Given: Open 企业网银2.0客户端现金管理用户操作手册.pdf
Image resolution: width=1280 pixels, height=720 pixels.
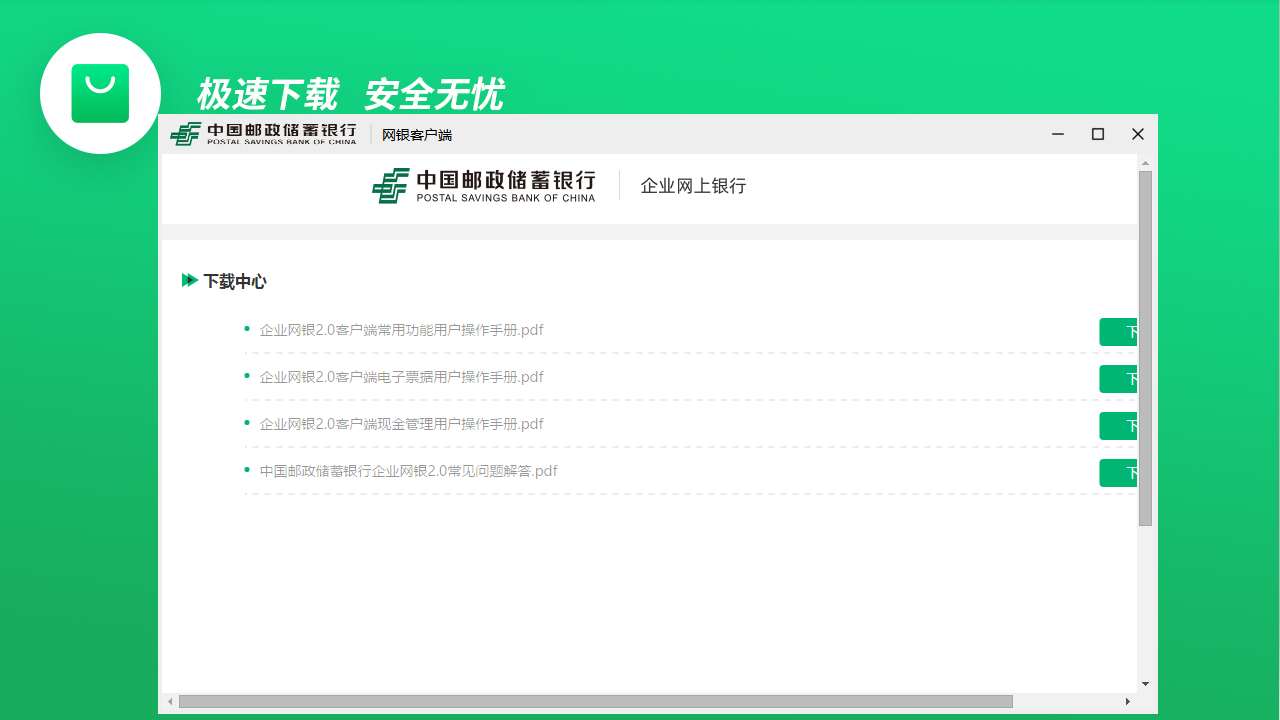Looking at the screenshot, I should (x=401, y=424).
